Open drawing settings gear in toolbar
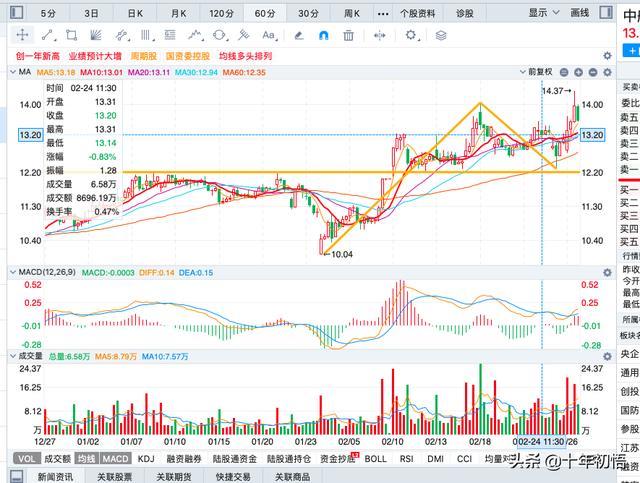The image size is (640, 483). 411,36
